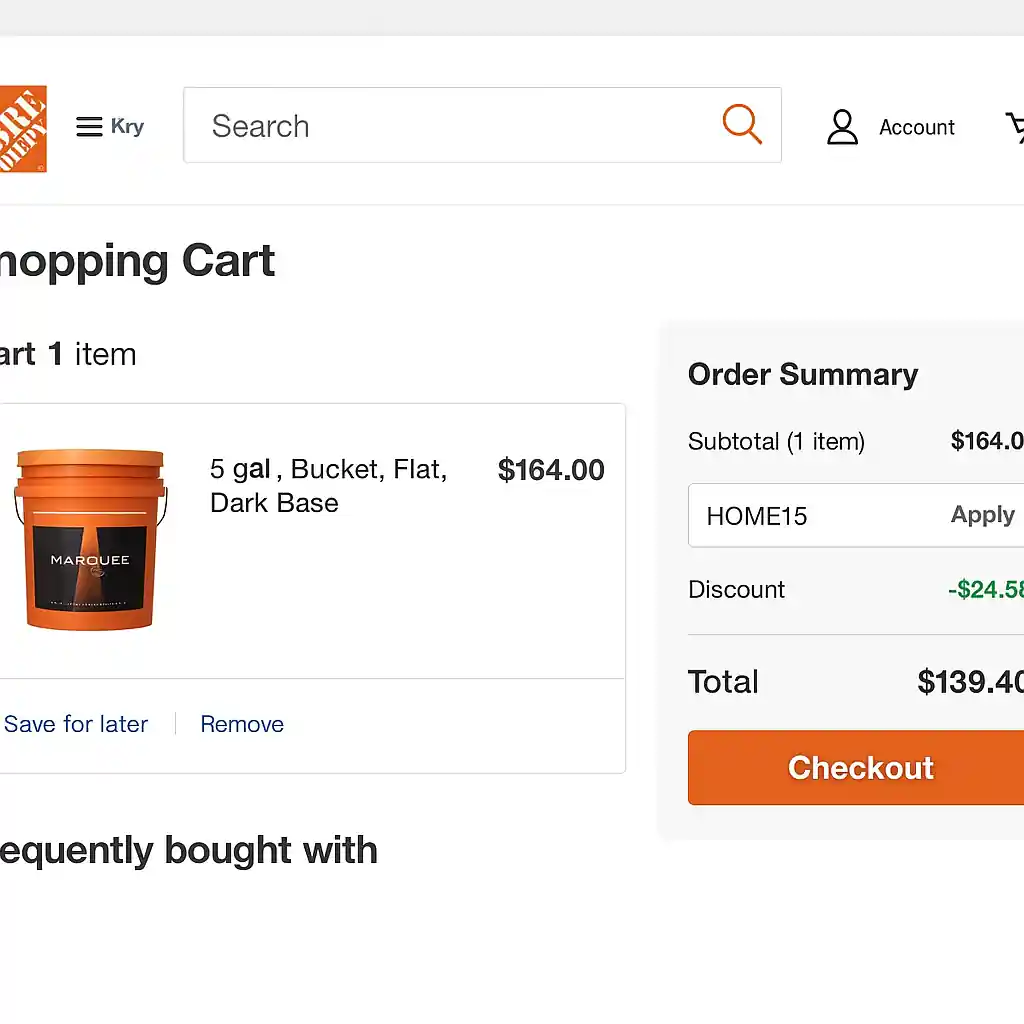Click the Home Depot logo
1024x1024 pixels.
point(22,128)
